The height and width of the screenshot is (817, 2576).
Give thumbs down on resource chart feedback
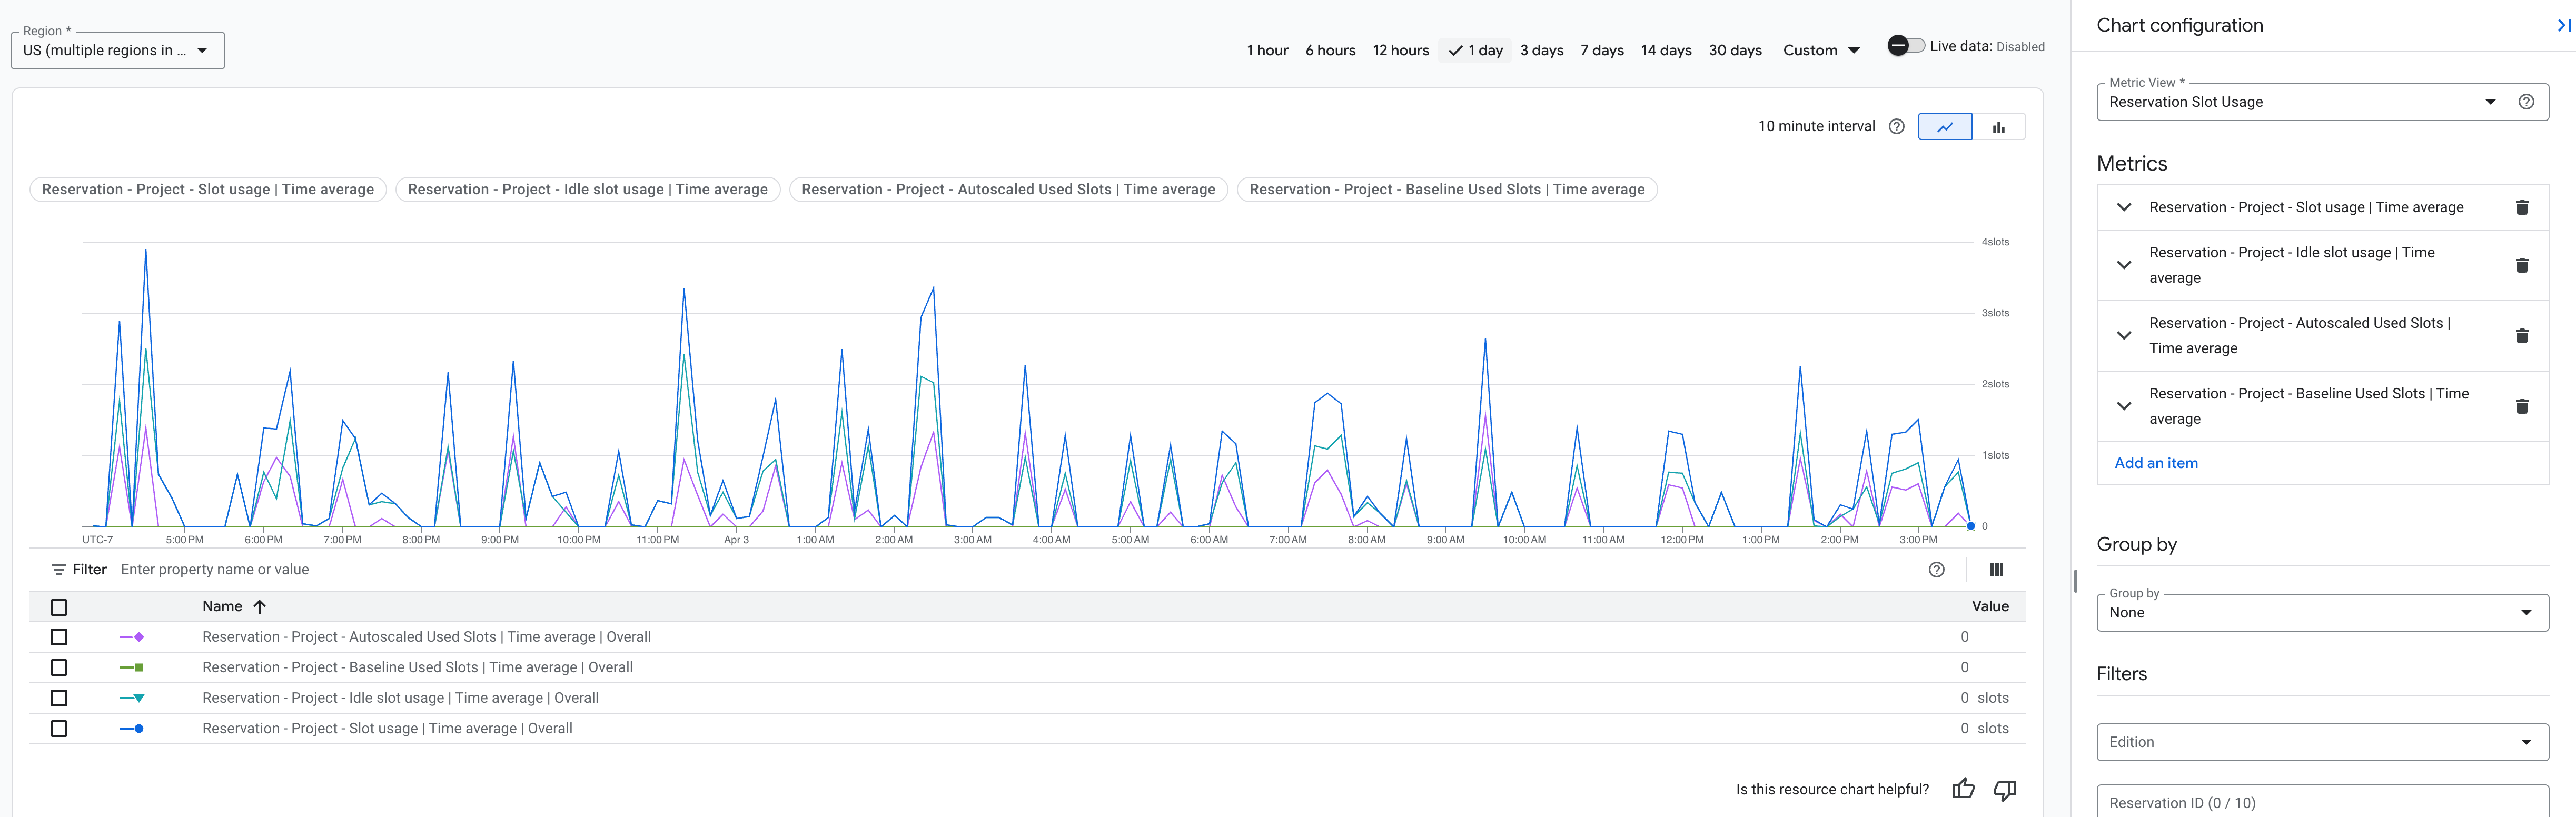point(2005,790)
